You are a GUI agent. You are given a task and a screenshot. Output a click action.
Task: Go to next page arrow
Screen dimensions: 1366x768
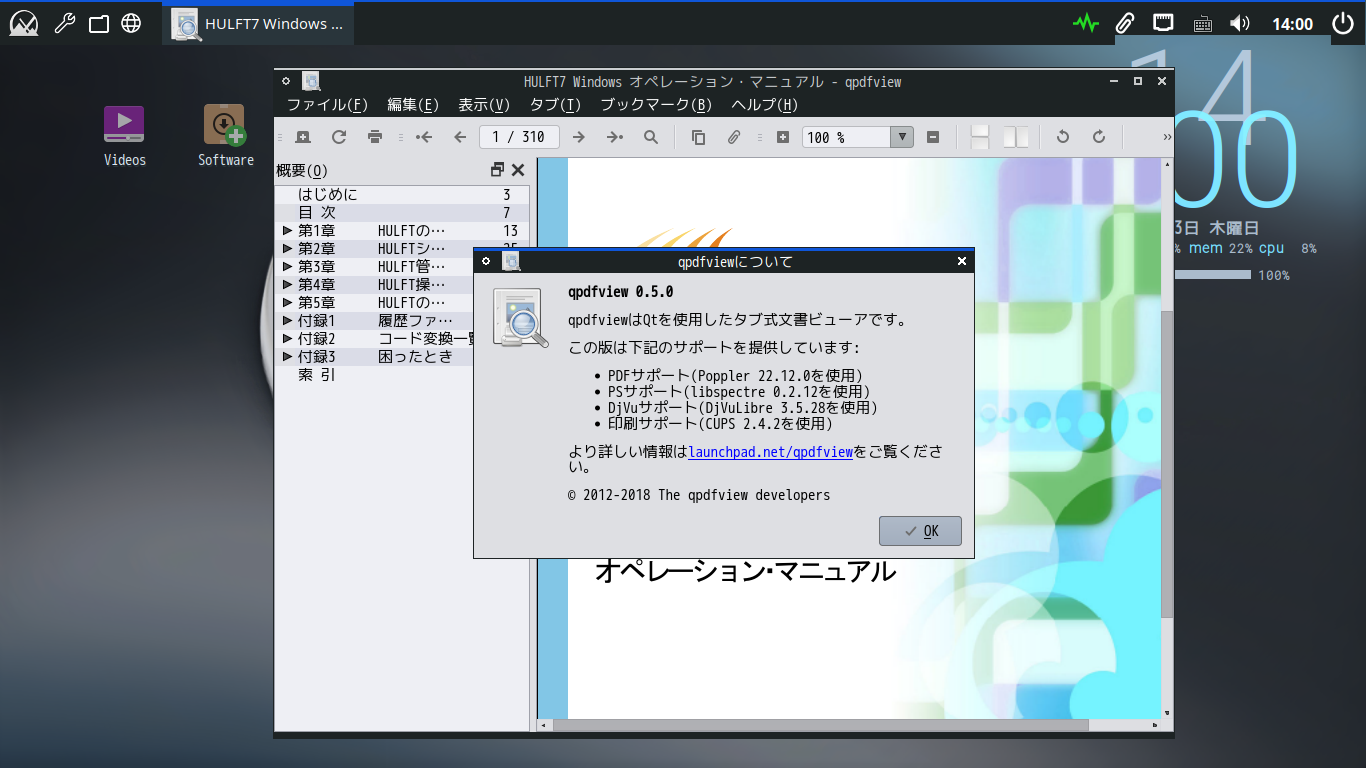(578, 137)
